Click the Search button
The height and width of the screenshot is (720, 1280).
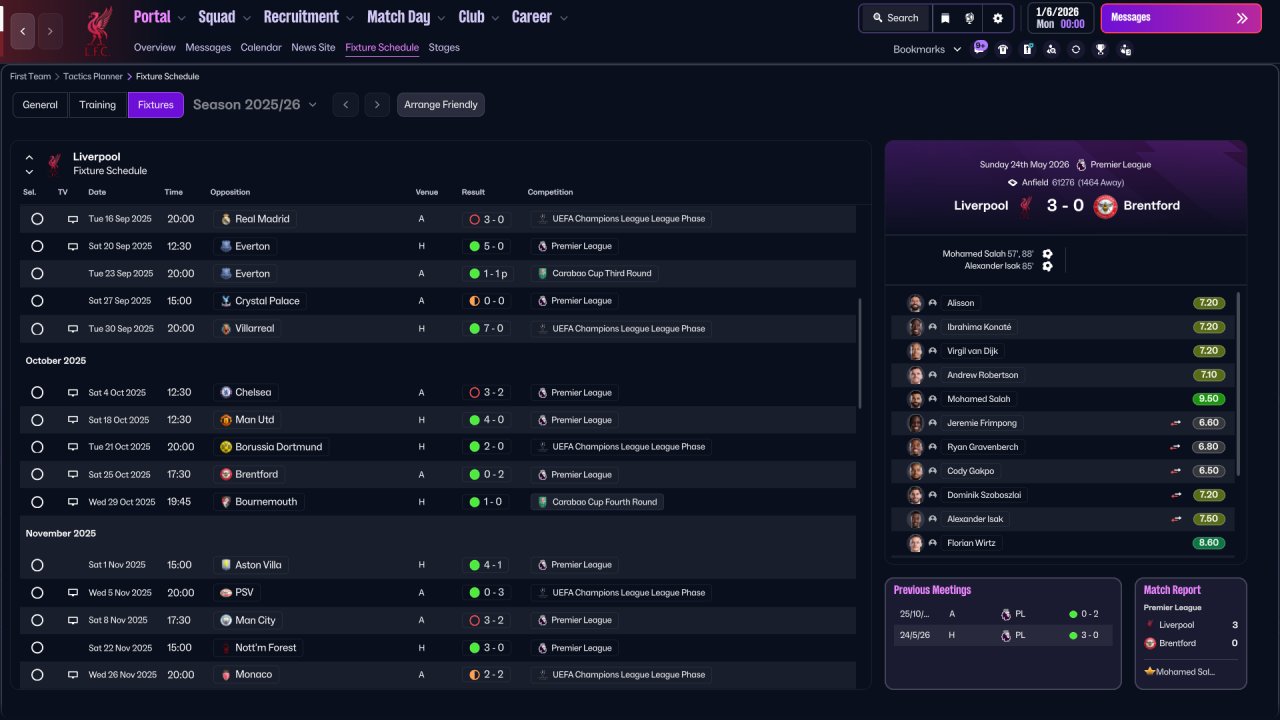click(x=895, y=18)
